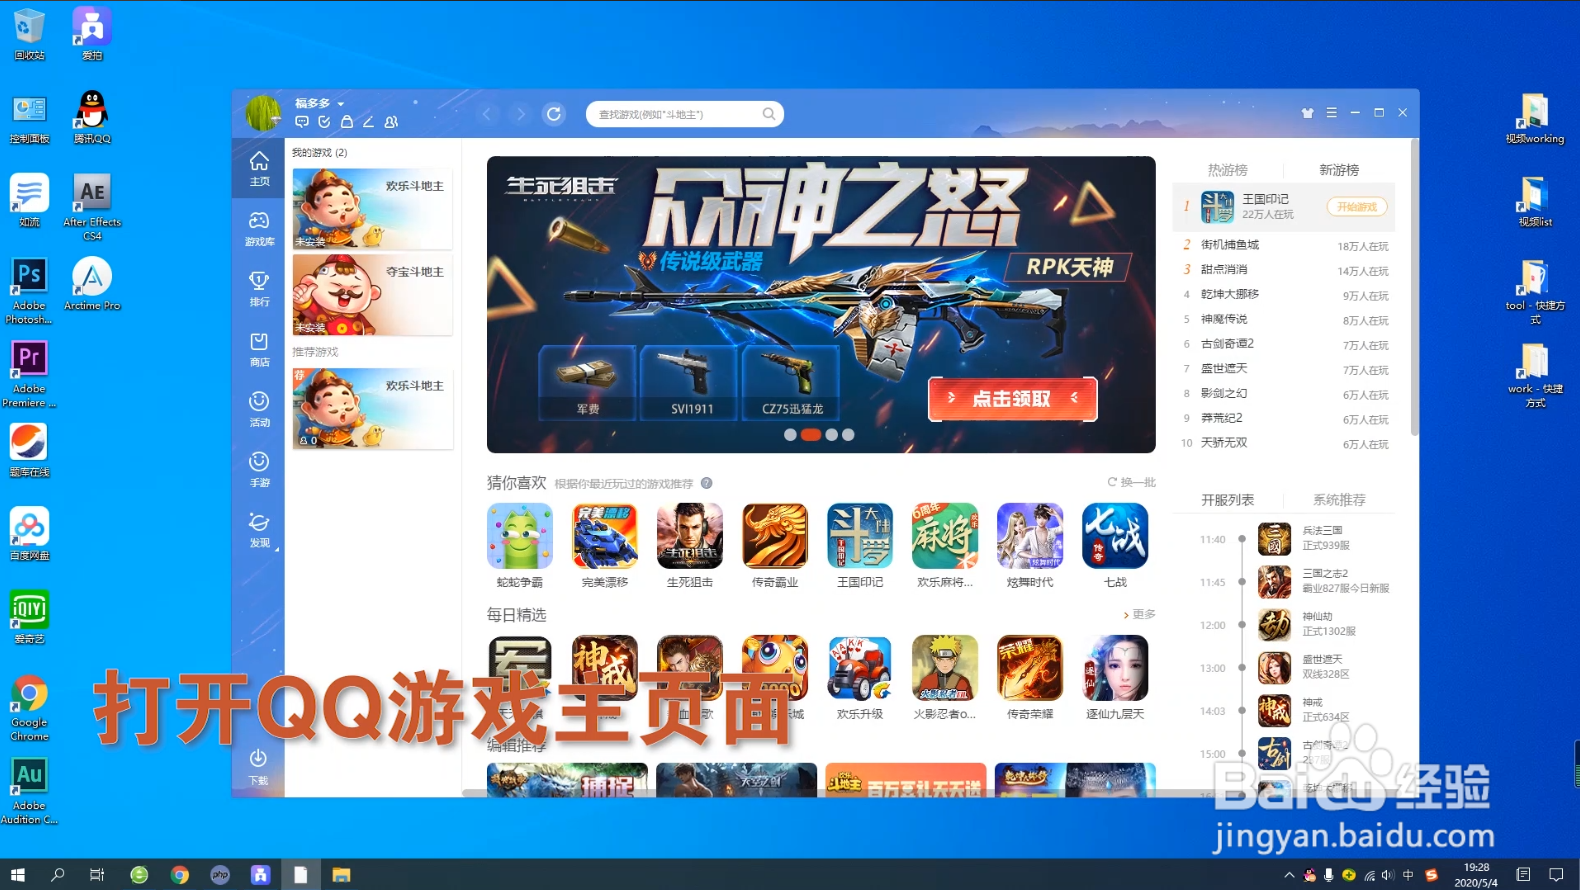Open the 逐仙九层天 game icon
Image resolution: width=1580 pixels, height=890 pixels.
coord(1115,668)
